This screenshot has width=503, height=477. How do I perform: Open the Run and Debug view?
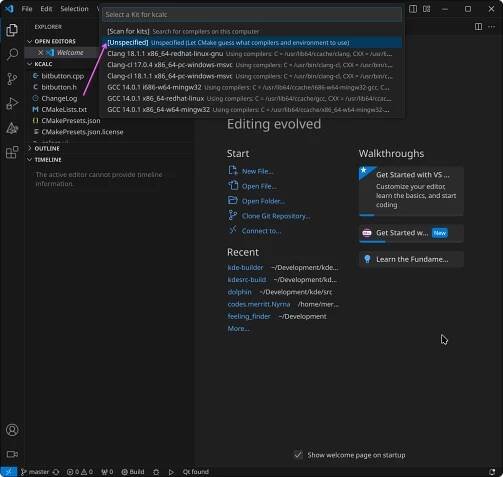coord(12,104)
